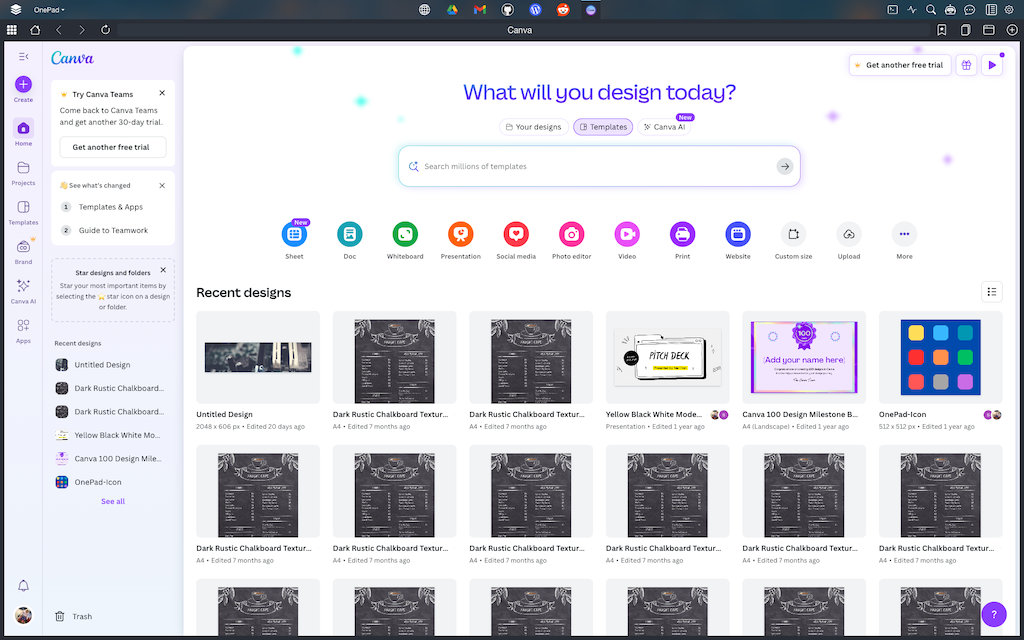Image resolution: width=1024 pixels, height=640 pixels.
Task: Open Apps in the left sidebar
Action: click(23, 325)
